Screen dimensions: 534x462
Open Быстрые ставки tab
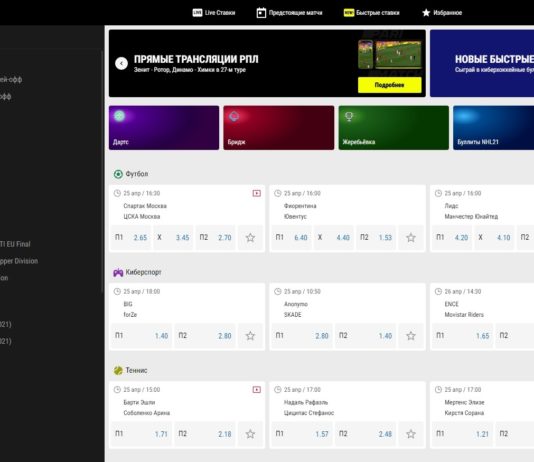372,13
